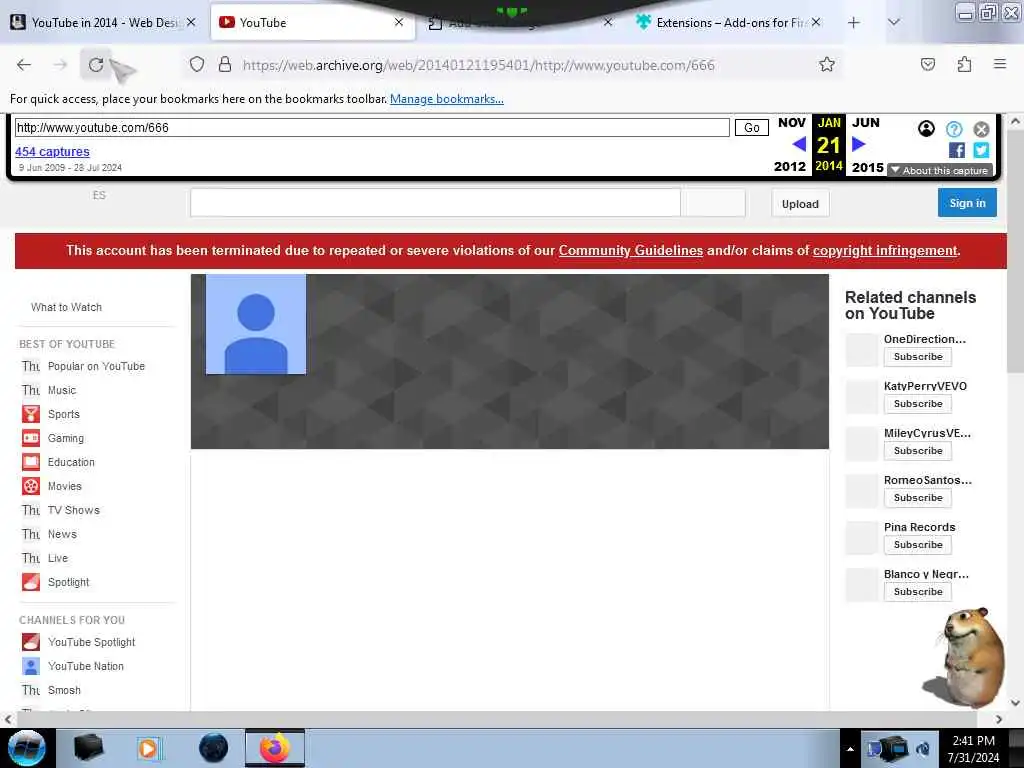
Task: Go to next capture with right arrow
Action: coord(859,144)
